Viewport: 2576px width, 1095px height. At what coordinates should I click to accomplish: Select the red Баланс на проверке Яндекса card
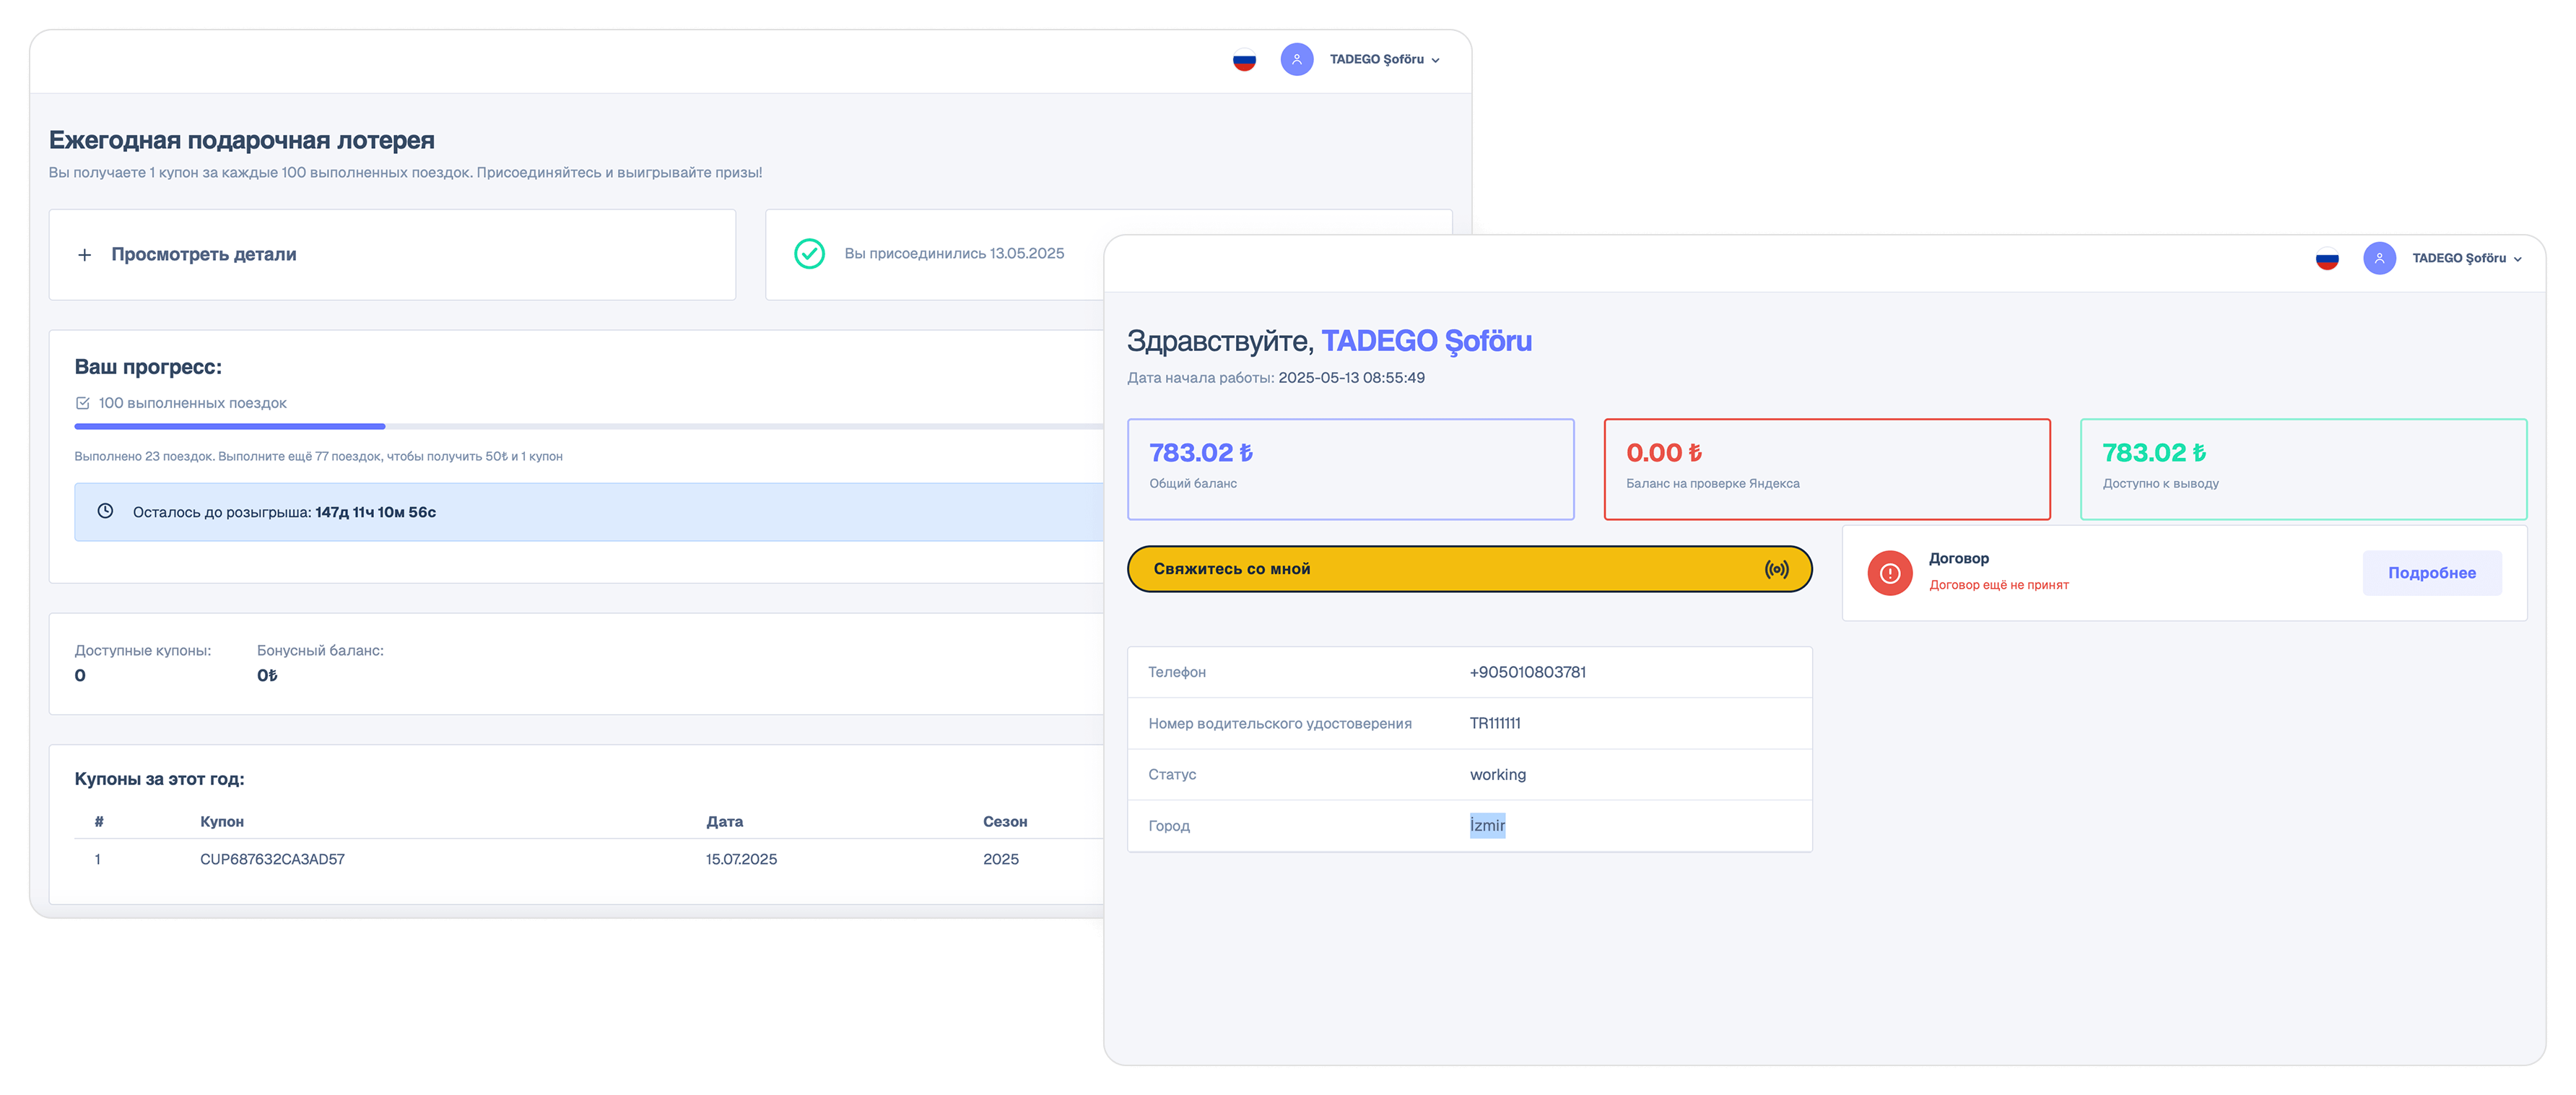(1826, 469)
